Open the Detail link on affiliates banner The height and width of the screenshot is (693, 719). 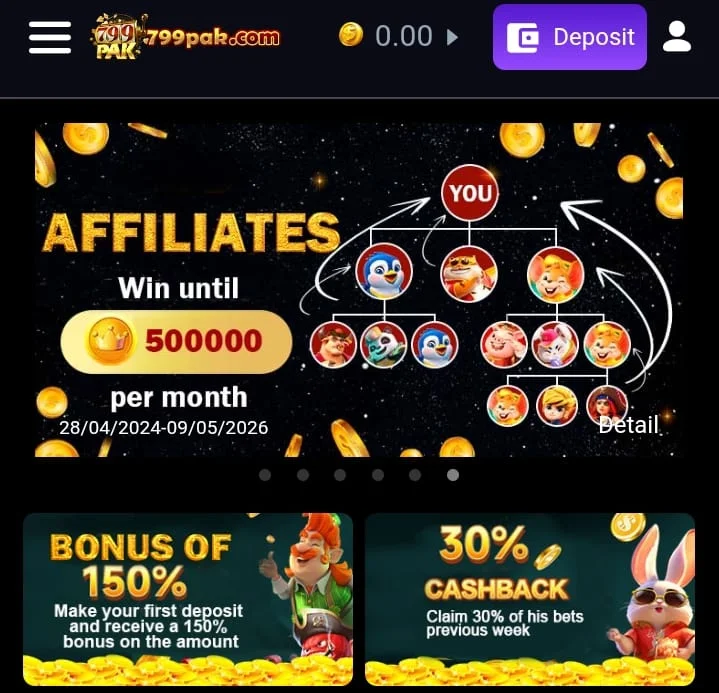tap(629, 425)
